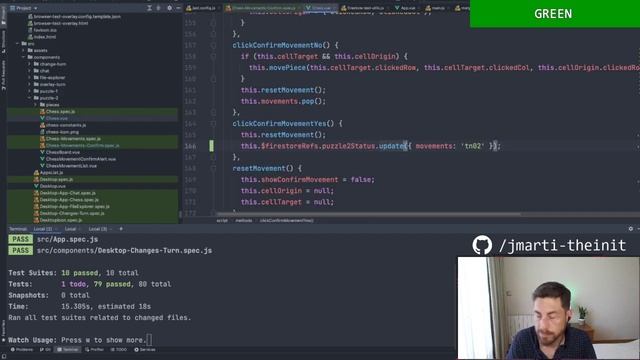Open the Profiler tool window

tap(94, 350)
